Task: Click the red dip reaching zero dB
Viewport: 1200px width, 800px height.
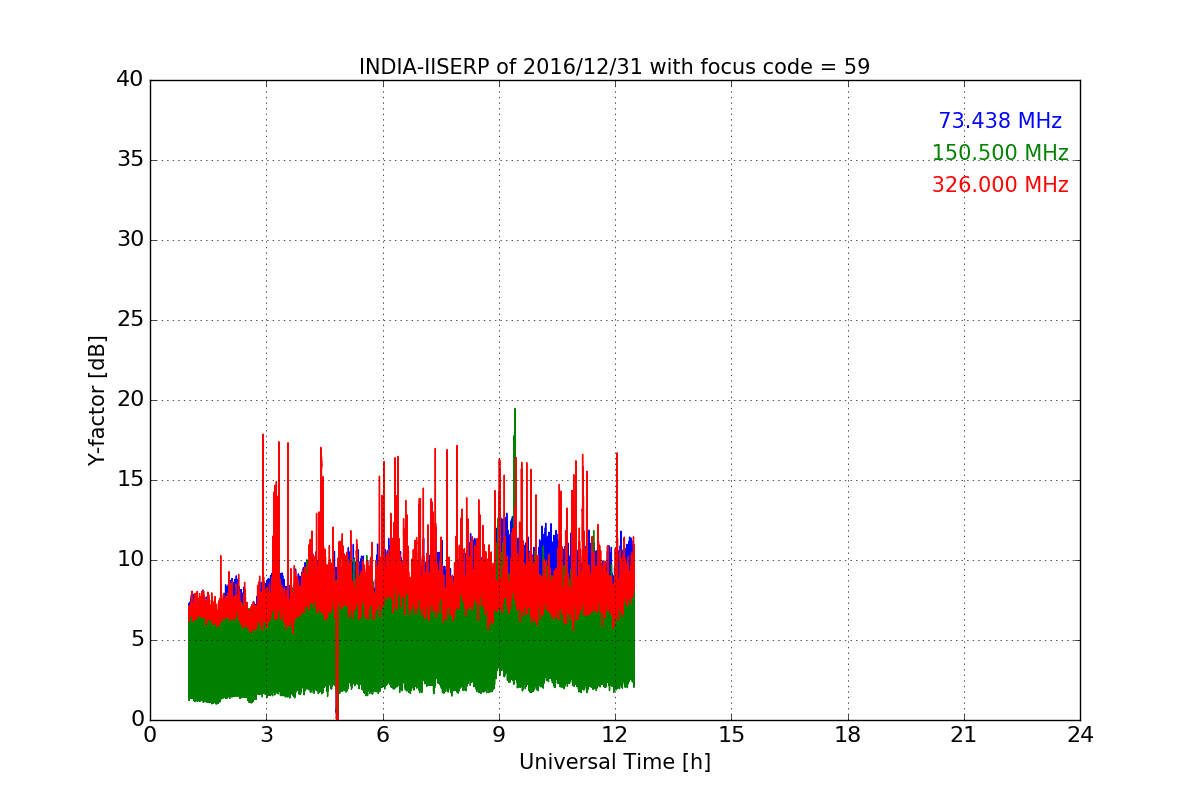Action: [337, 714]
